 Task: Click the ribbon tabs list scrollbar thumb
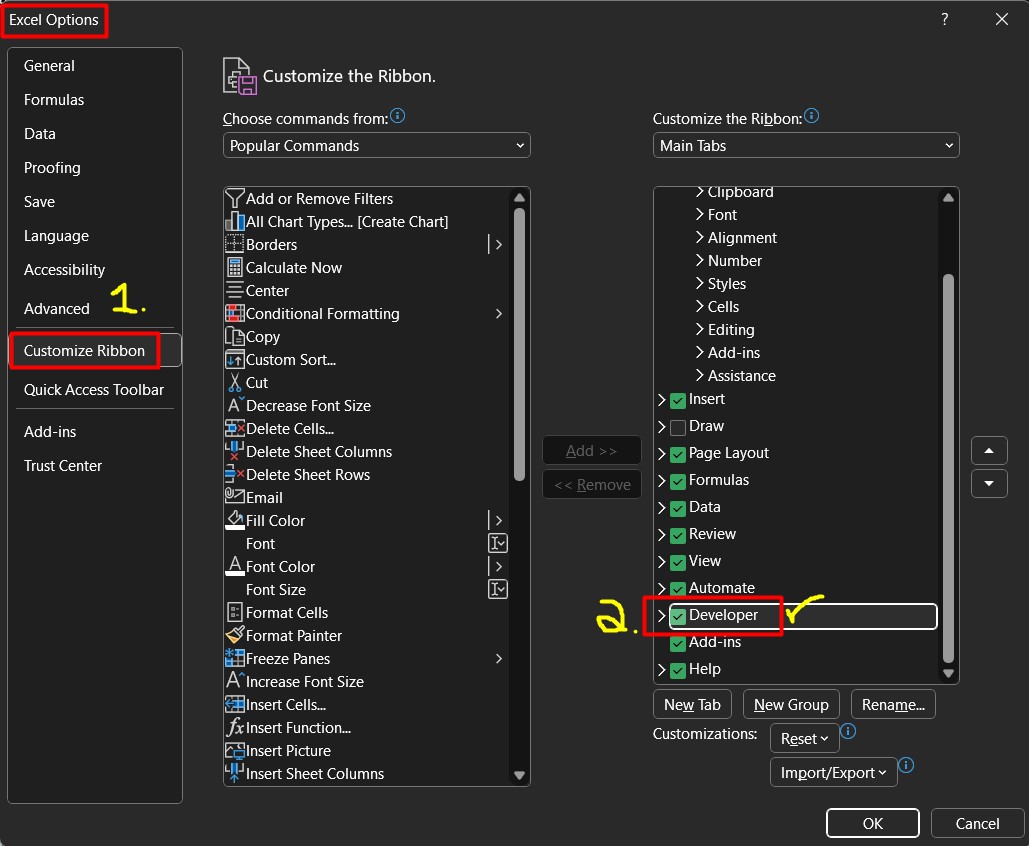click(948, 468)
